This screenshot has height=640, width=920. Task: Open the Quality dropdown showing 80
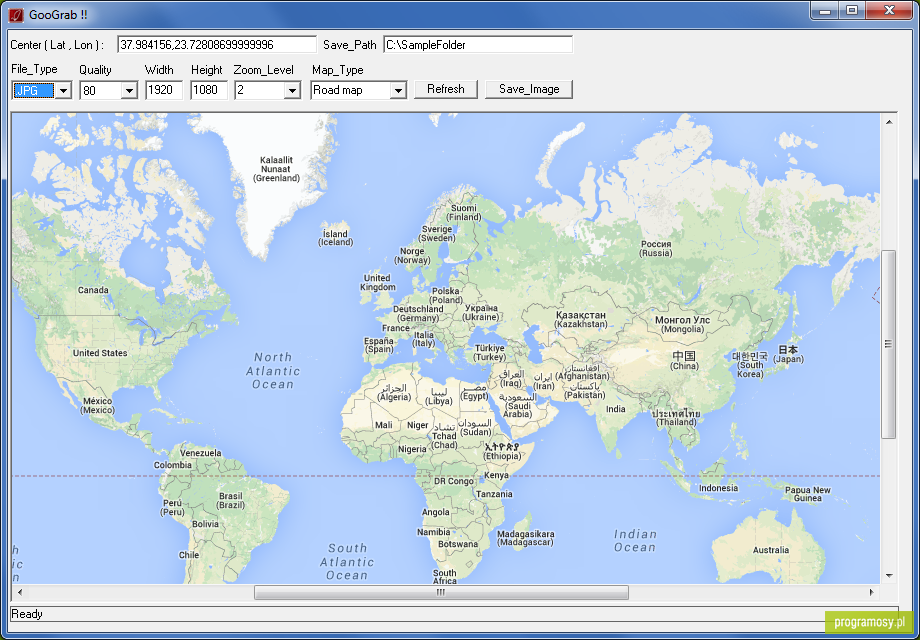[x=129, y=90]
